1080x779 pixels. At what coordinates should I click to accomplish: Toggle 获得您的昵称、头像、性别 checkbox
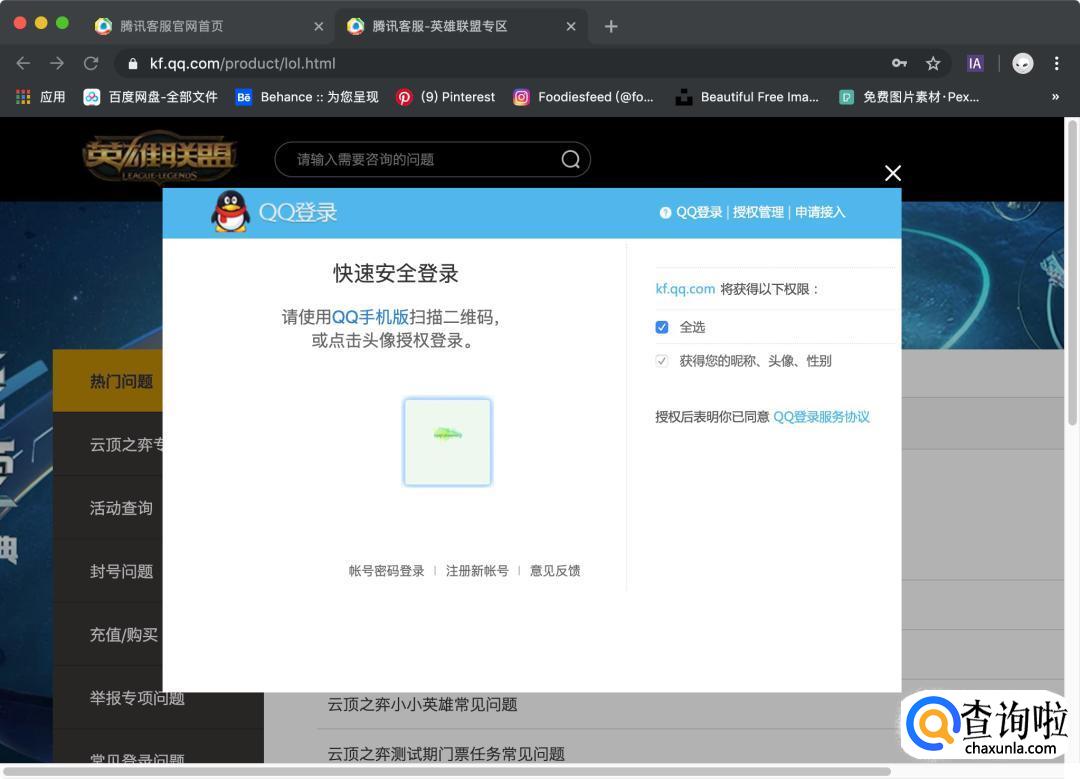point(662,361)
